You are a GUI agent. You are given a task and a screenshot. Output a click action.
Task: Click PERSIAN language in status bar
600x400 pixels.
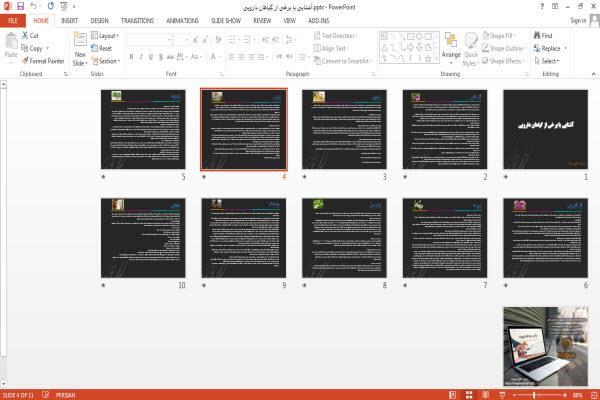point(65,395)
